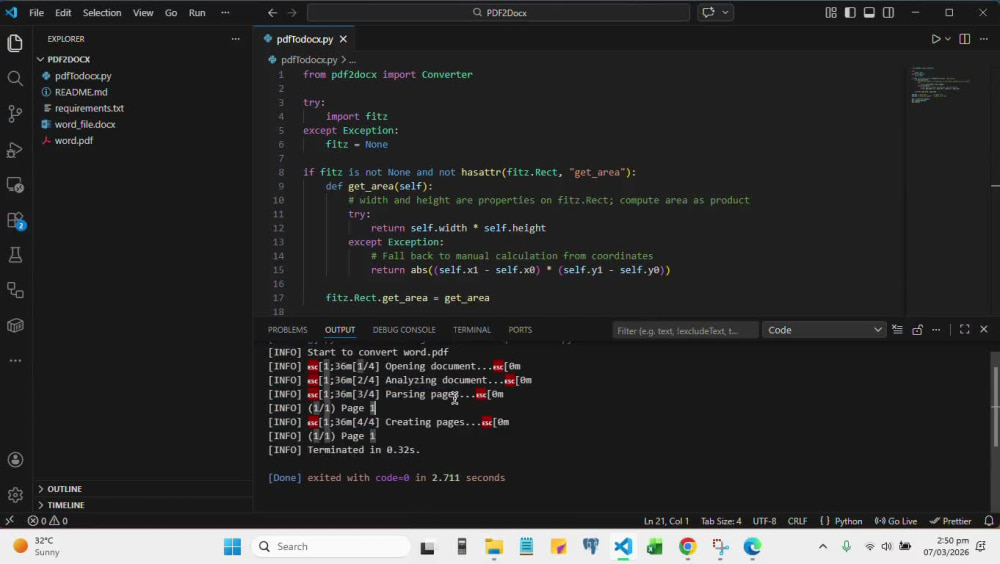Close the bottom panel

pyautogui.click(x=983, y=330)
